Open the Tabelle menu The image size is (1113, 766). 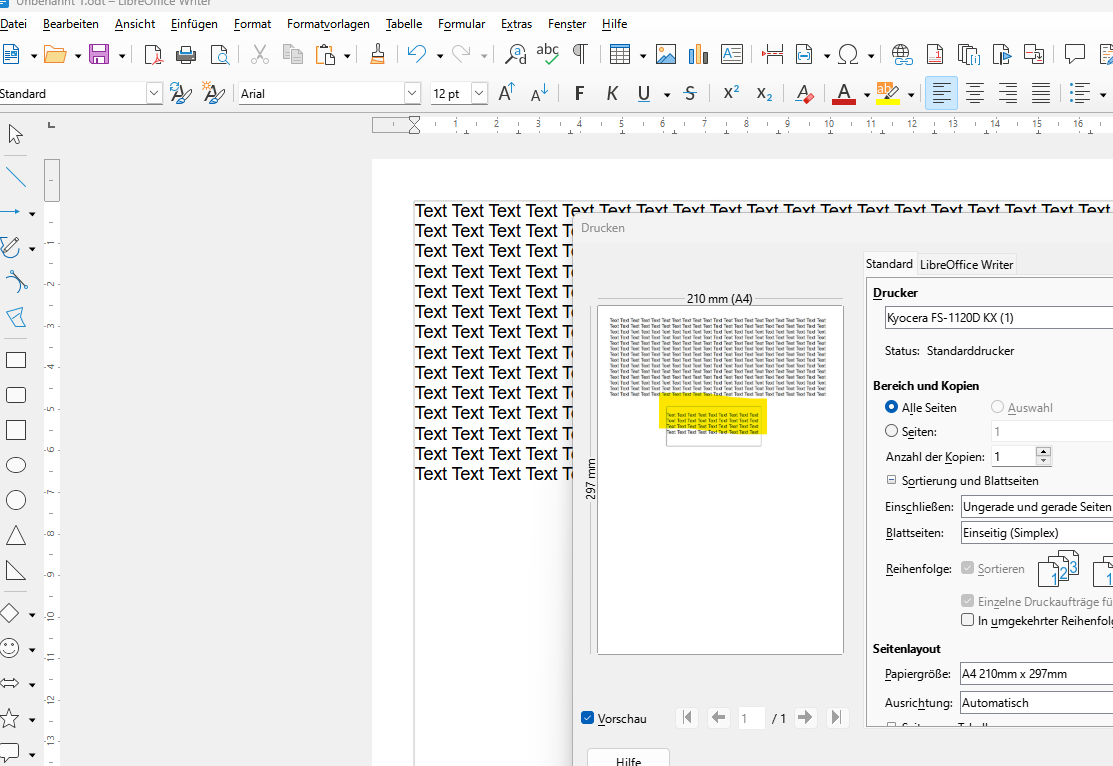click(x=404, y=23)
